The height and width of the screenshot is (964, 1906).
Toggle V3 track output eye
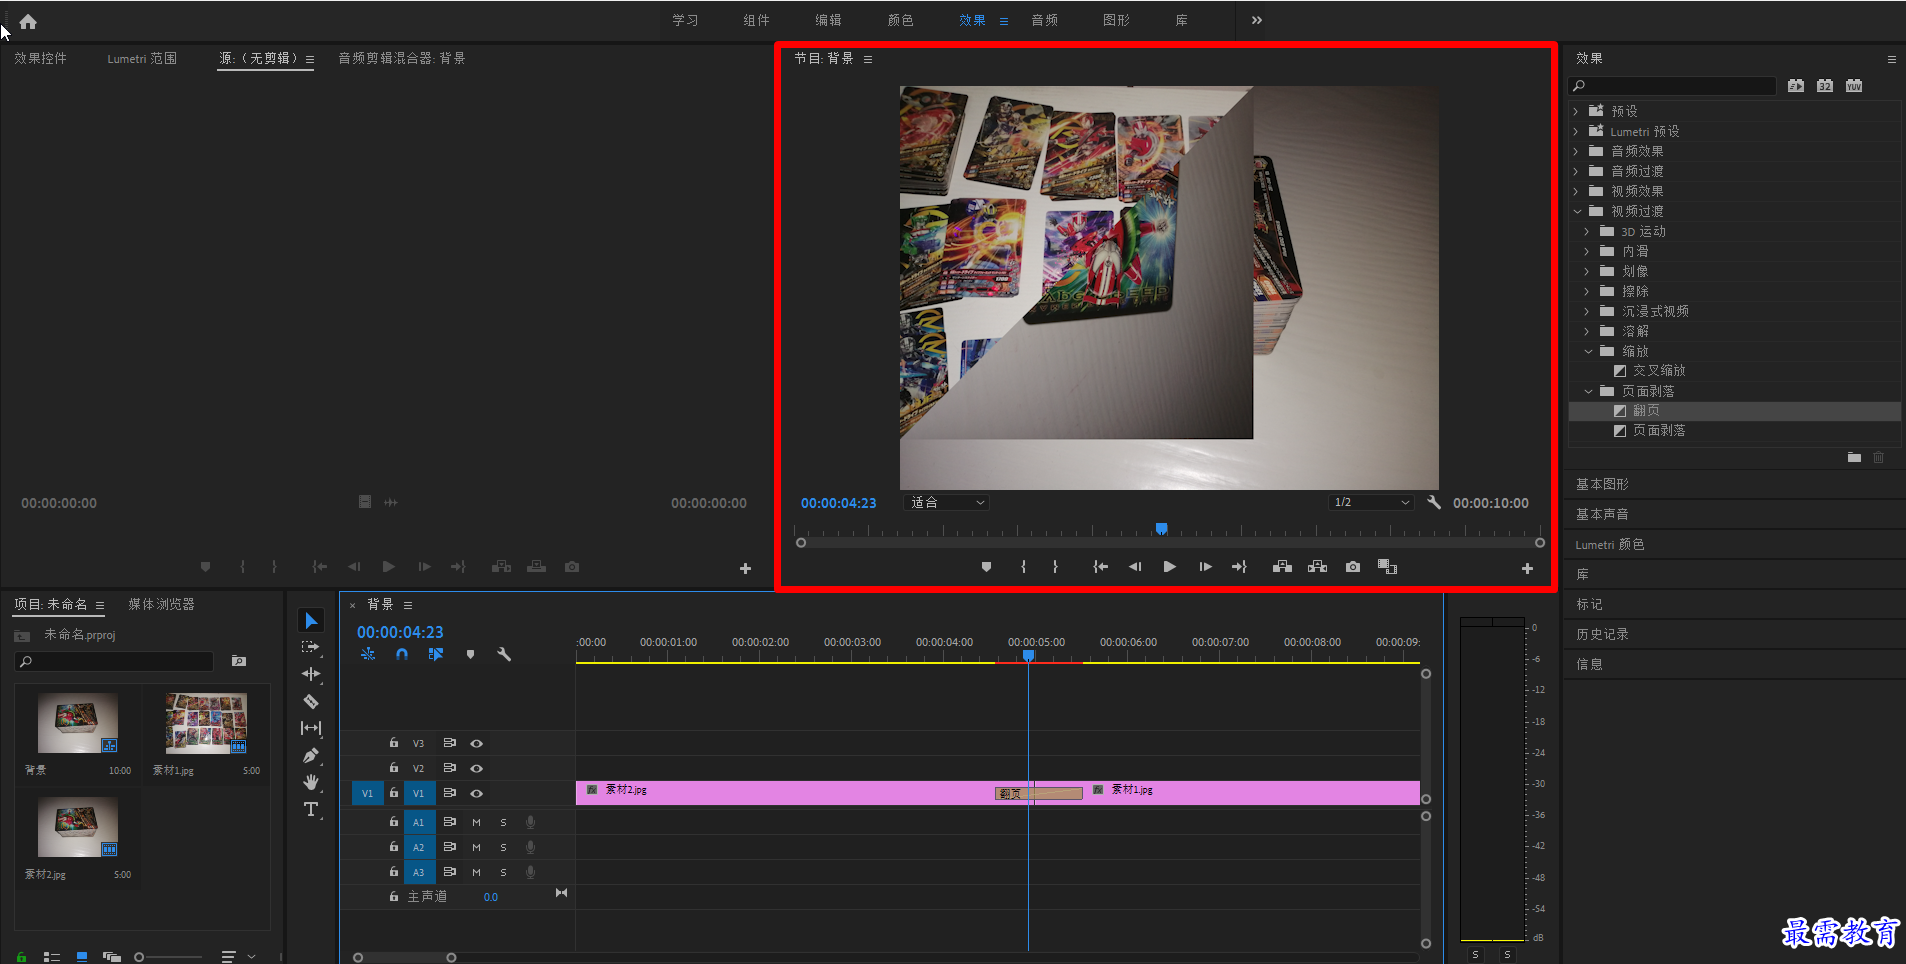[x=477, y=743]
